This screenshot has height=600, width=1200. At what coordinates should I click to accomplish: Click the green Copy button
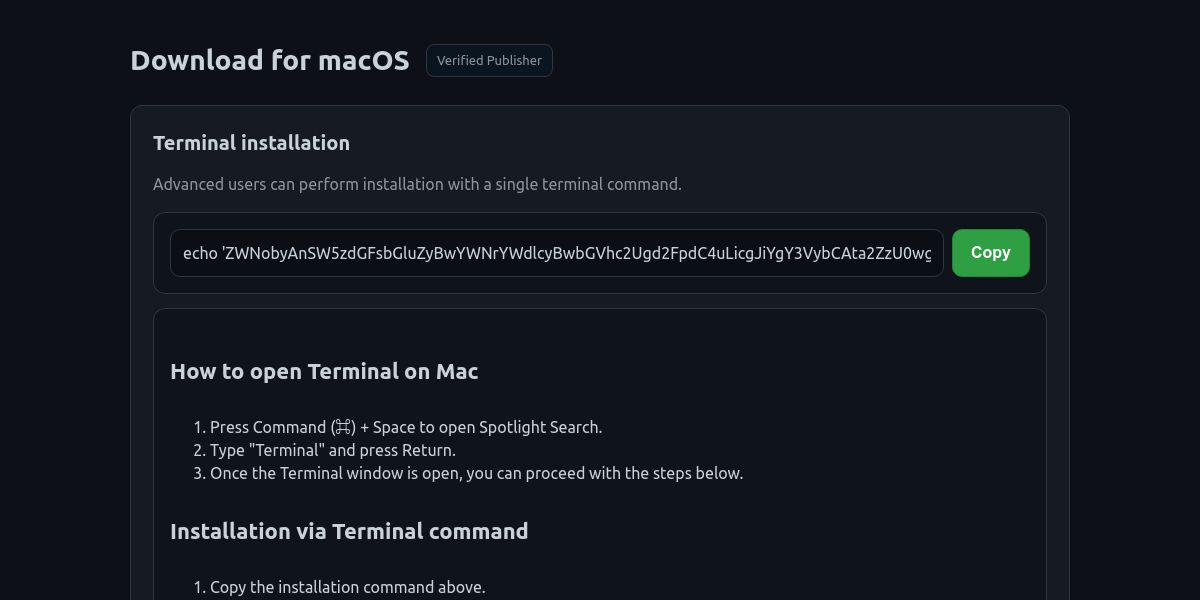[x=990, y=253]
